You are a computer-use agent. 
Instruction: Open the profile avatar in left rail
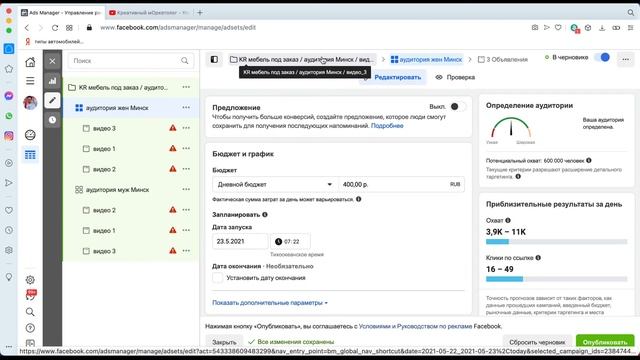(x=30, y=102)
